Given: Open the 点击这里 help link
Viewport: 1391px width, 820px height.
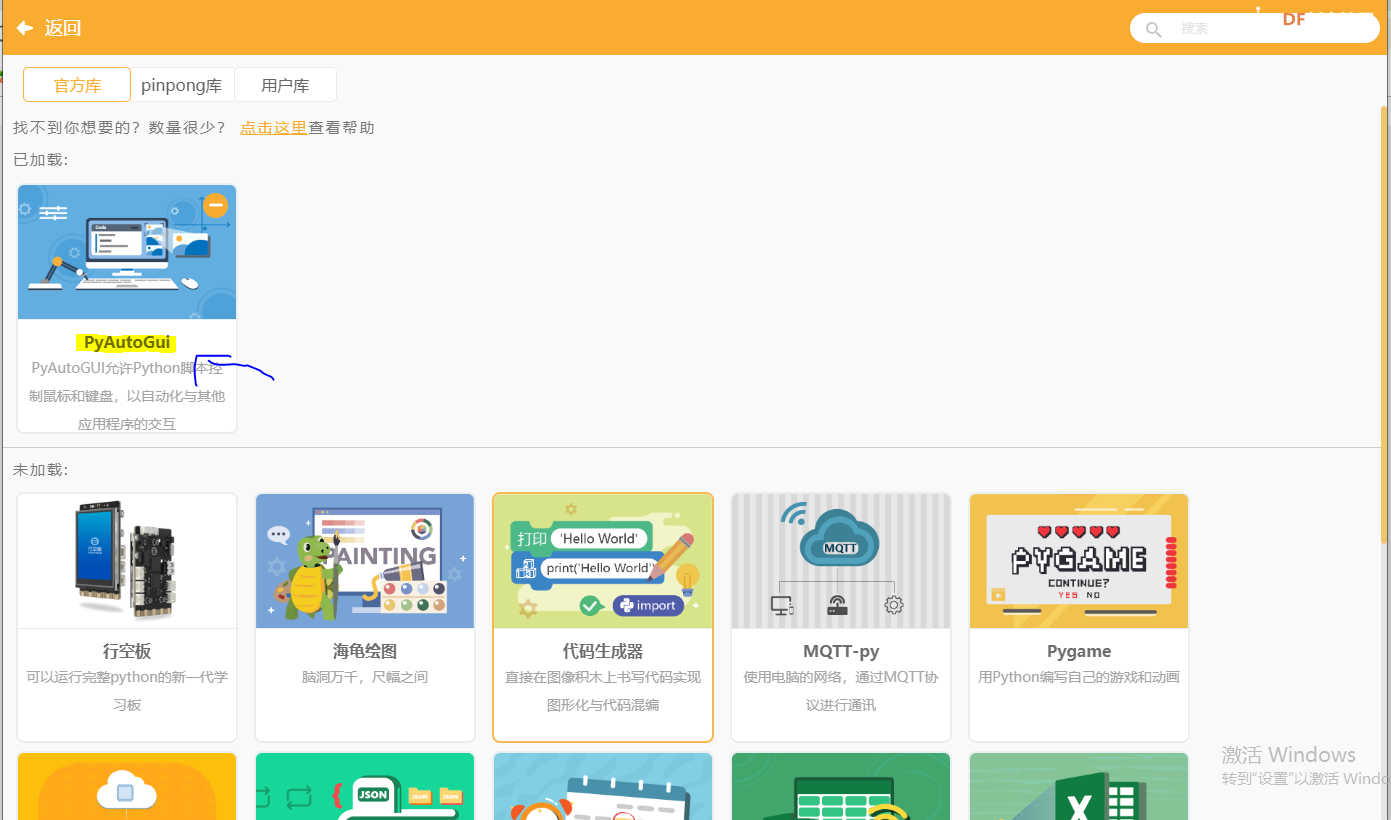Looking at the screenshot, I should pos(273,128).
